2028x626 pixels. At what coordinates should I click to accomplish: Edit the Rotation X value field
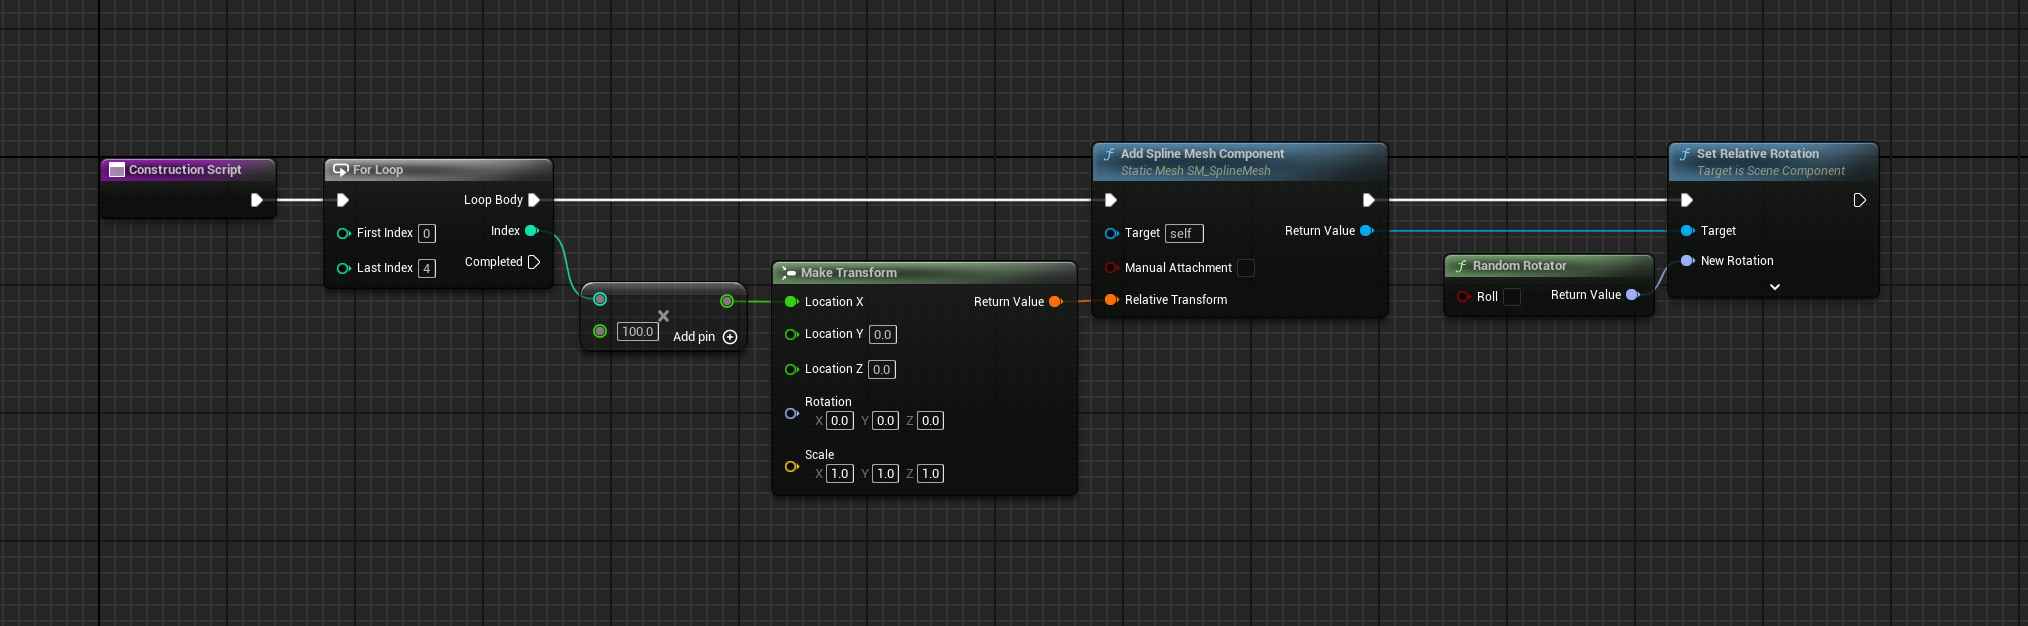(x=840, y=421)
